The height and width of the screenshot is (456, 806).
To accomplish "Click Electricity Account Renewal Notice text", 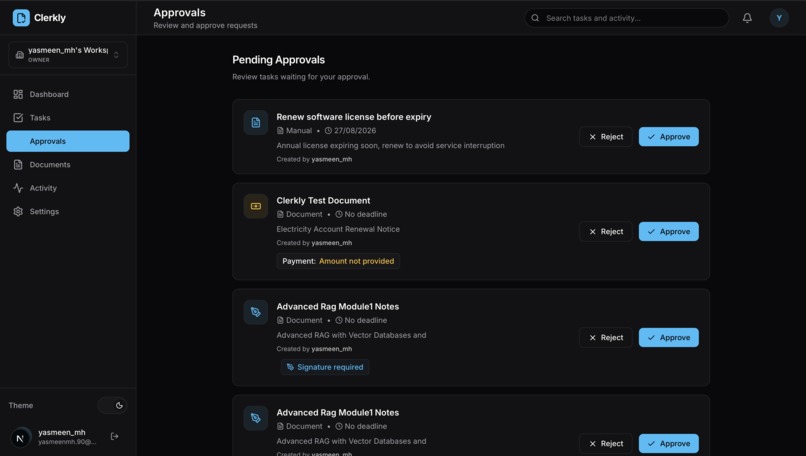I will pos(338,229).
